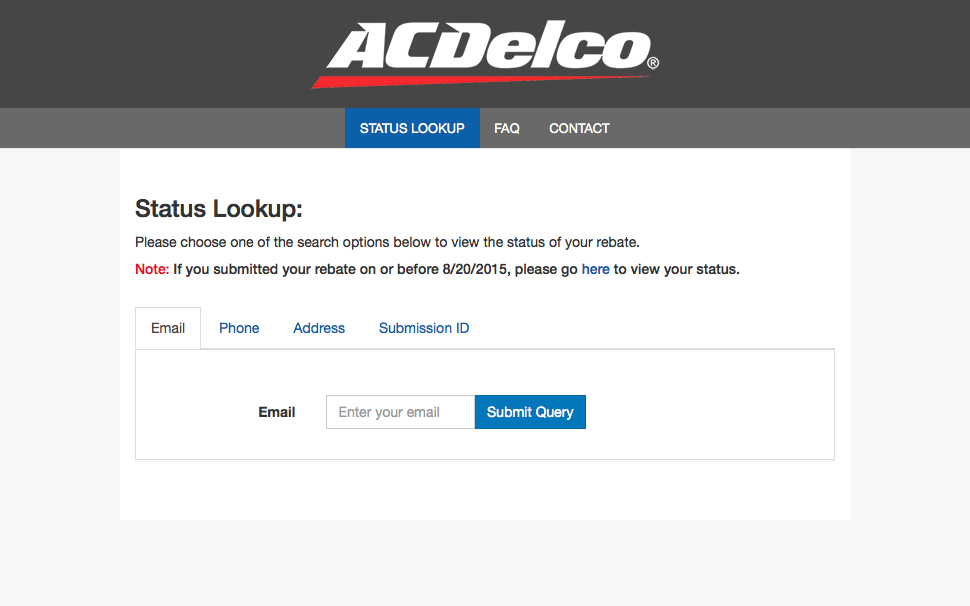The height and width of the screenshot is (606, 970).
Task: Open the Contact navigation link
Action: click(579, 128)
